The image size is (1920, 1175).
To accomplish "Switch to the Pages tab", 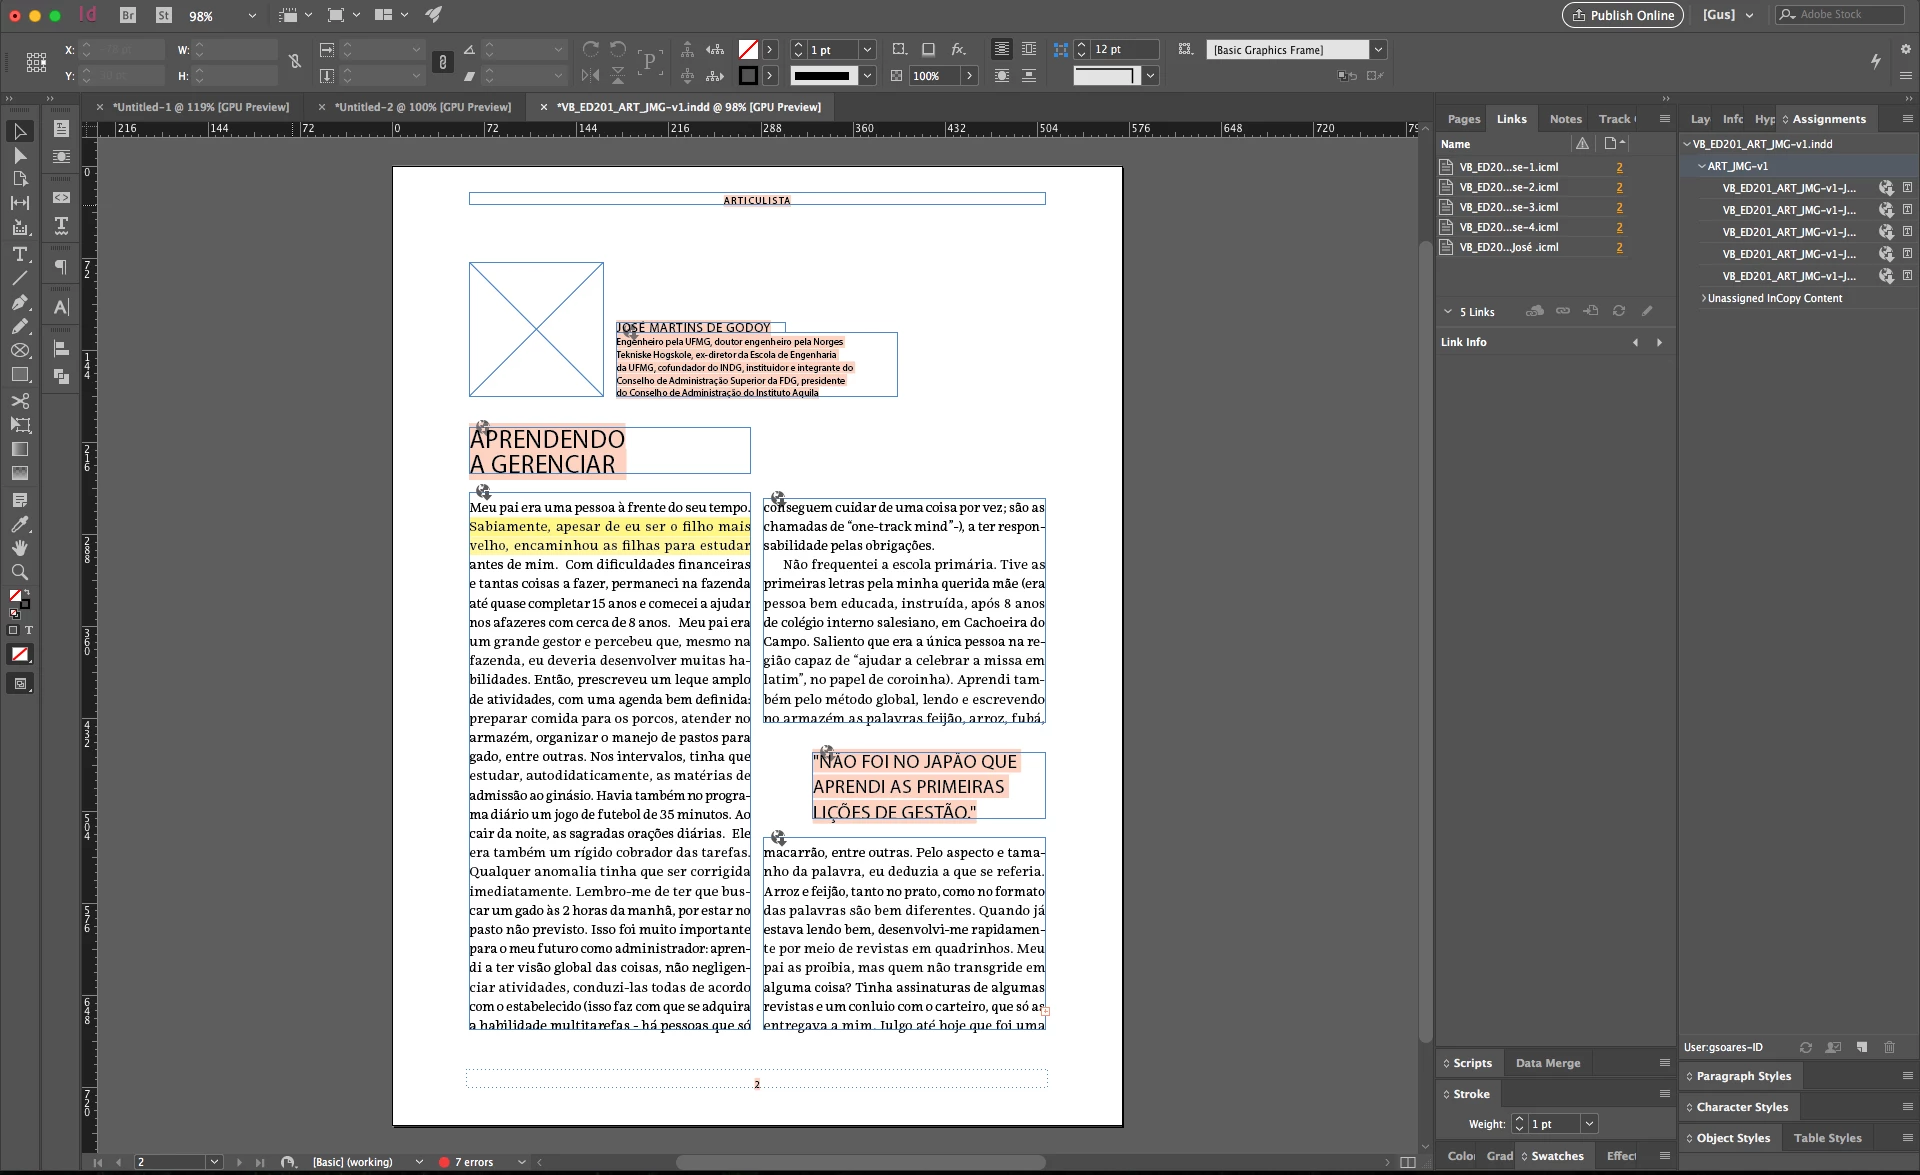I will click(x=1463, y=119).
